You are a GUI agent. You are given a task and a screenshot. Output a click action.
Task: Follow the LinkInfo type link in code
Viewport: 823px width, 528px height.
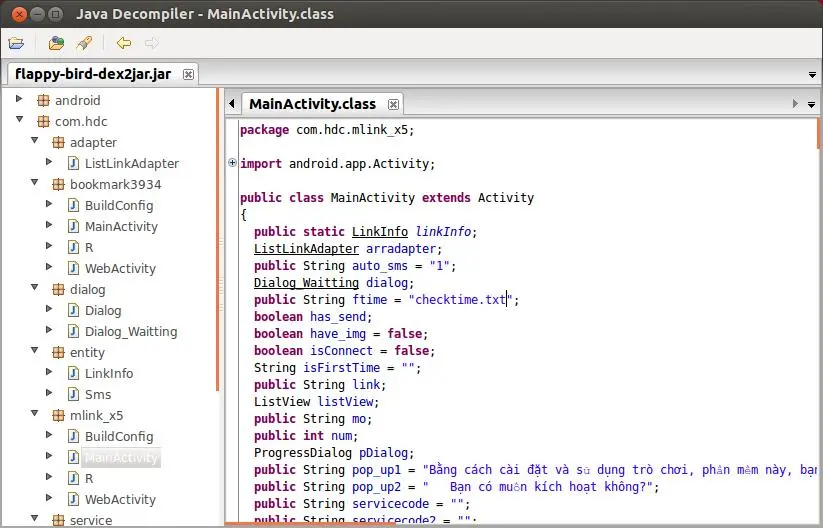tap(379, 231)
